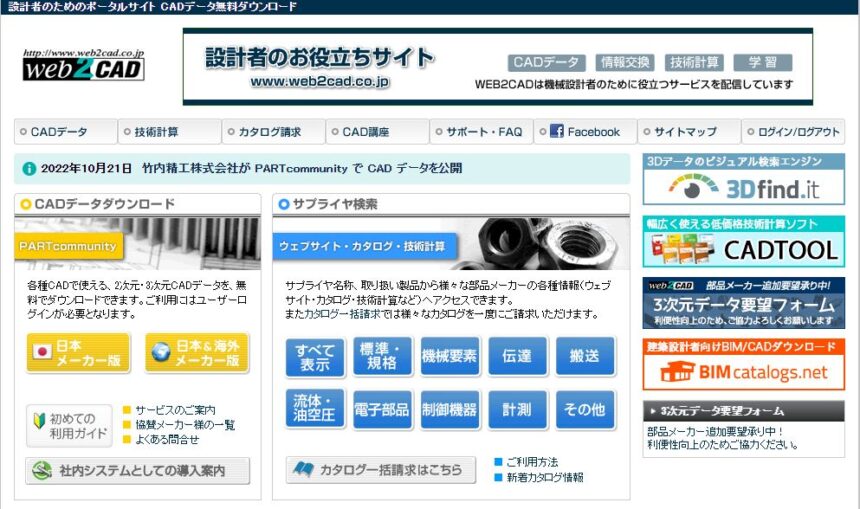The height and width of the screenshot is (509, 860).
Task: Click 社内システムとしての導入案内 button
Action: [x=137, y=471]
